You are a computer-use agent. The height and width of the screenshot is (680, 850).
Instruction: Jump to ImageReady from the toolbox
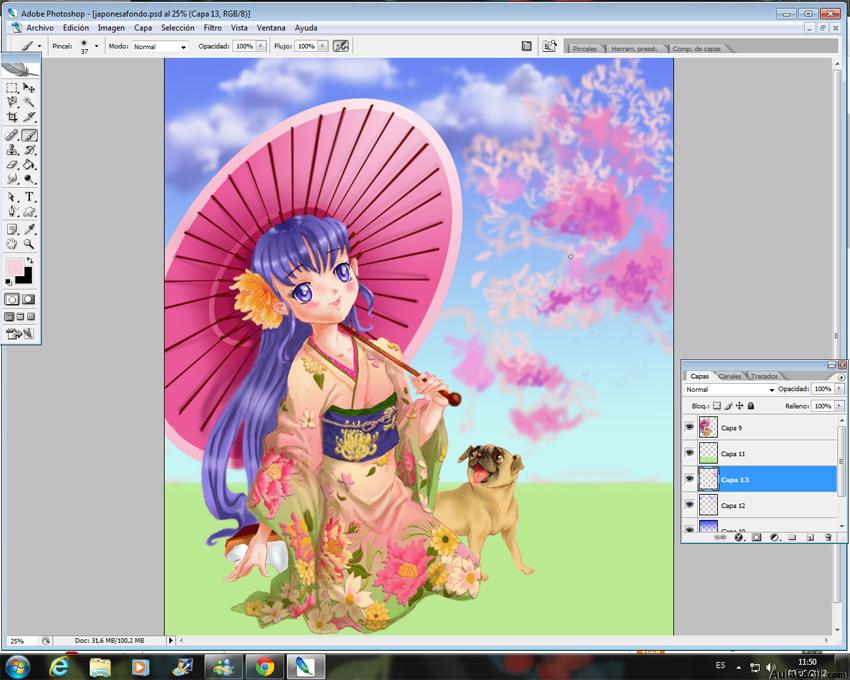20,334
